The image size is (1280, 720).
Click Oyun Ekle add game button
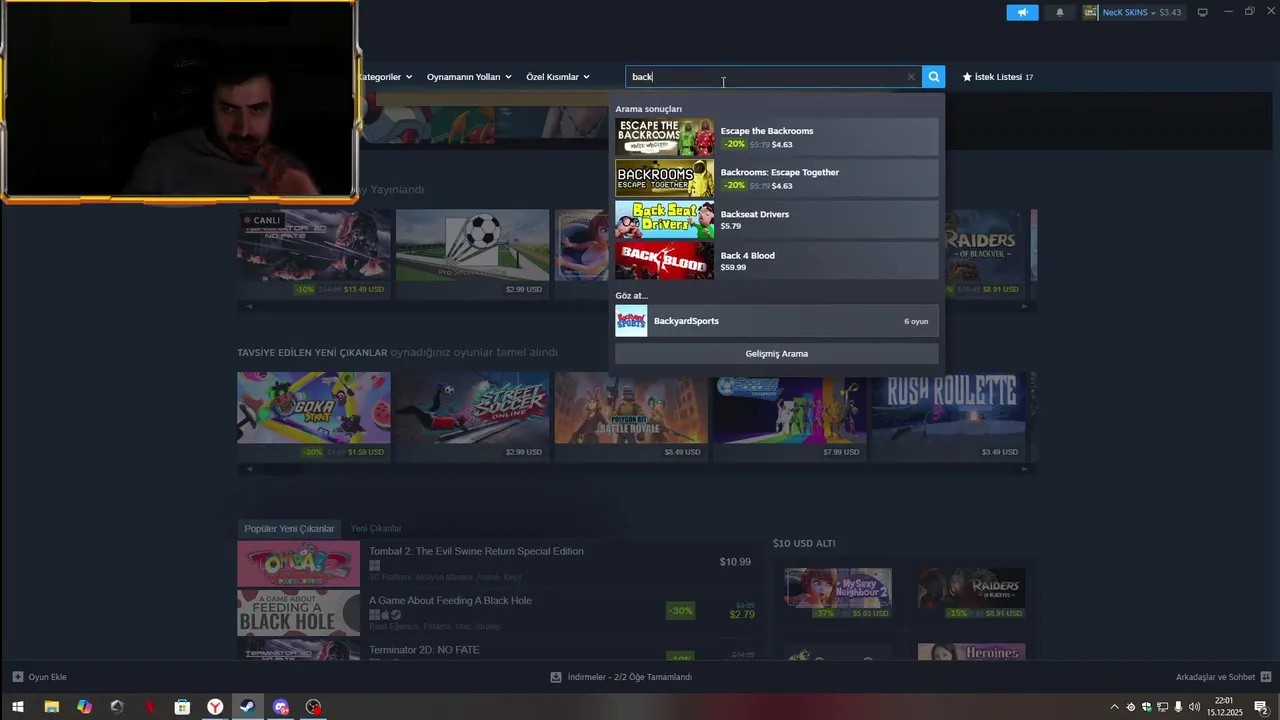point(39,677)
